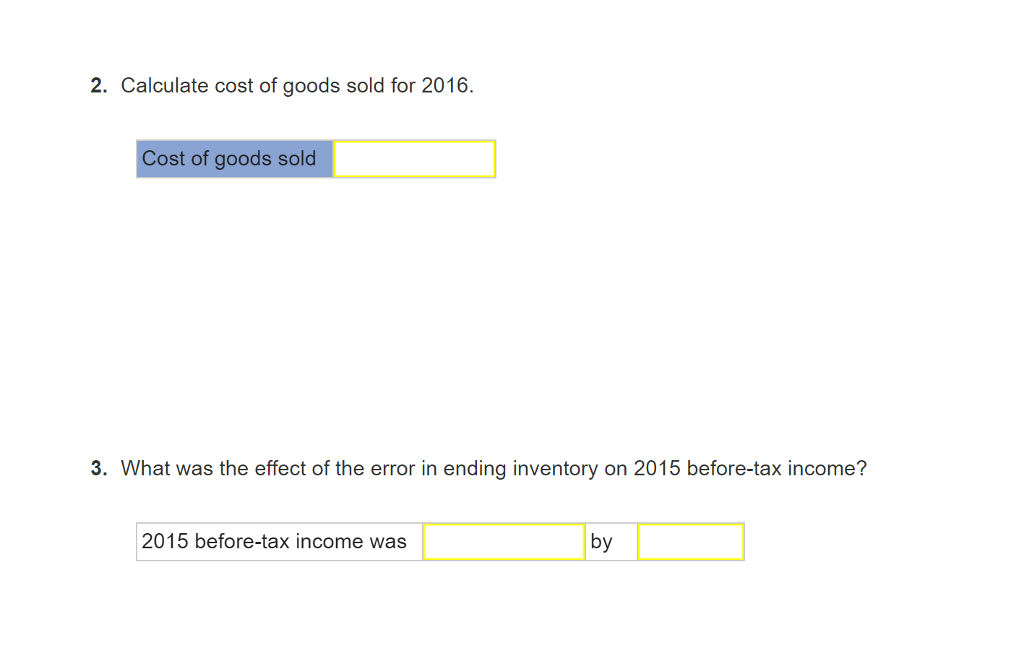Open the effect selector after 'income was'
Screen dimensions: 1024x648
pos(504,541)
